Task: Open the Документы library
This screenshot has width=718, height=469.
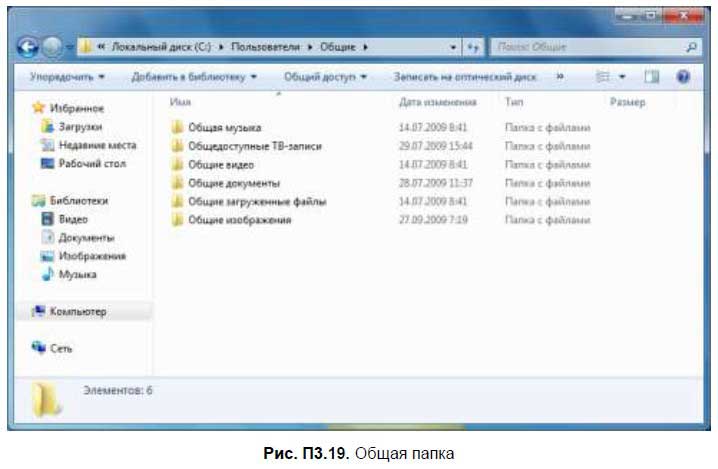Action: point(87,238)
